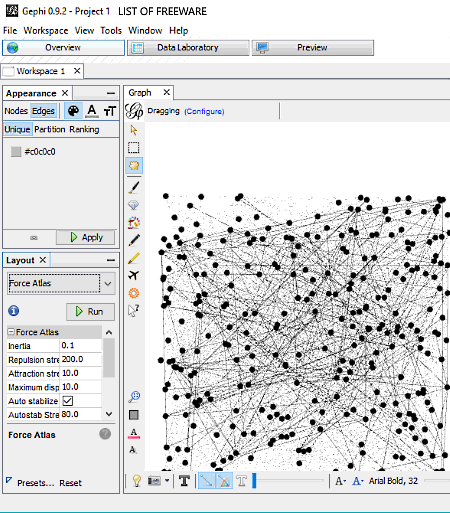
Task: Run the Force Atlas layout
Action: [90, 312]
